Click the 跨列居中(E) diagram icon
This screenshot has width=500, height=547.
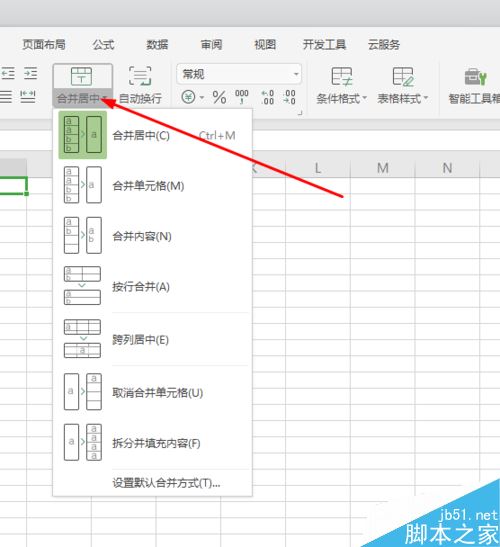click(x=82, y=339)
